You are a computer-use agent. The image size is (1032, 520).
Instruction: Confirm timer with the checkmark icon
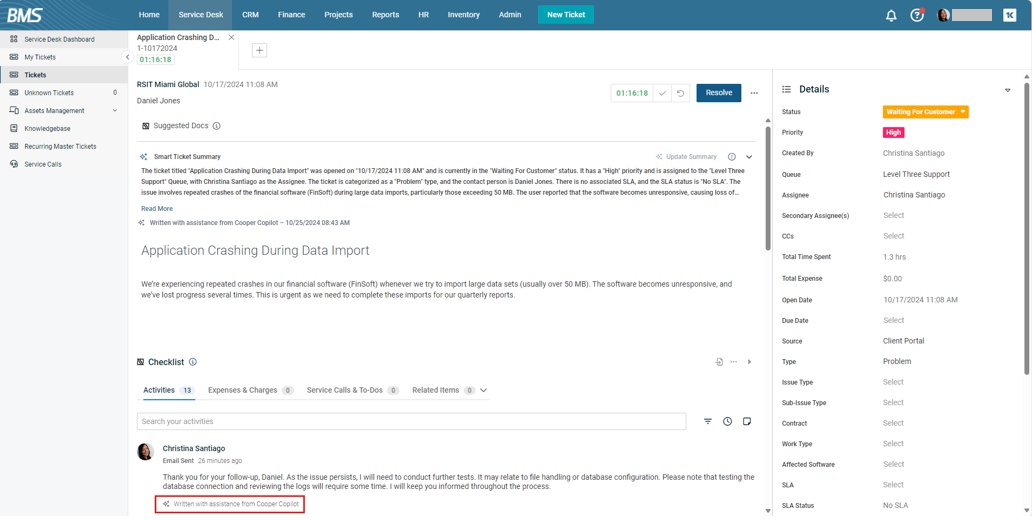point(662,93)
